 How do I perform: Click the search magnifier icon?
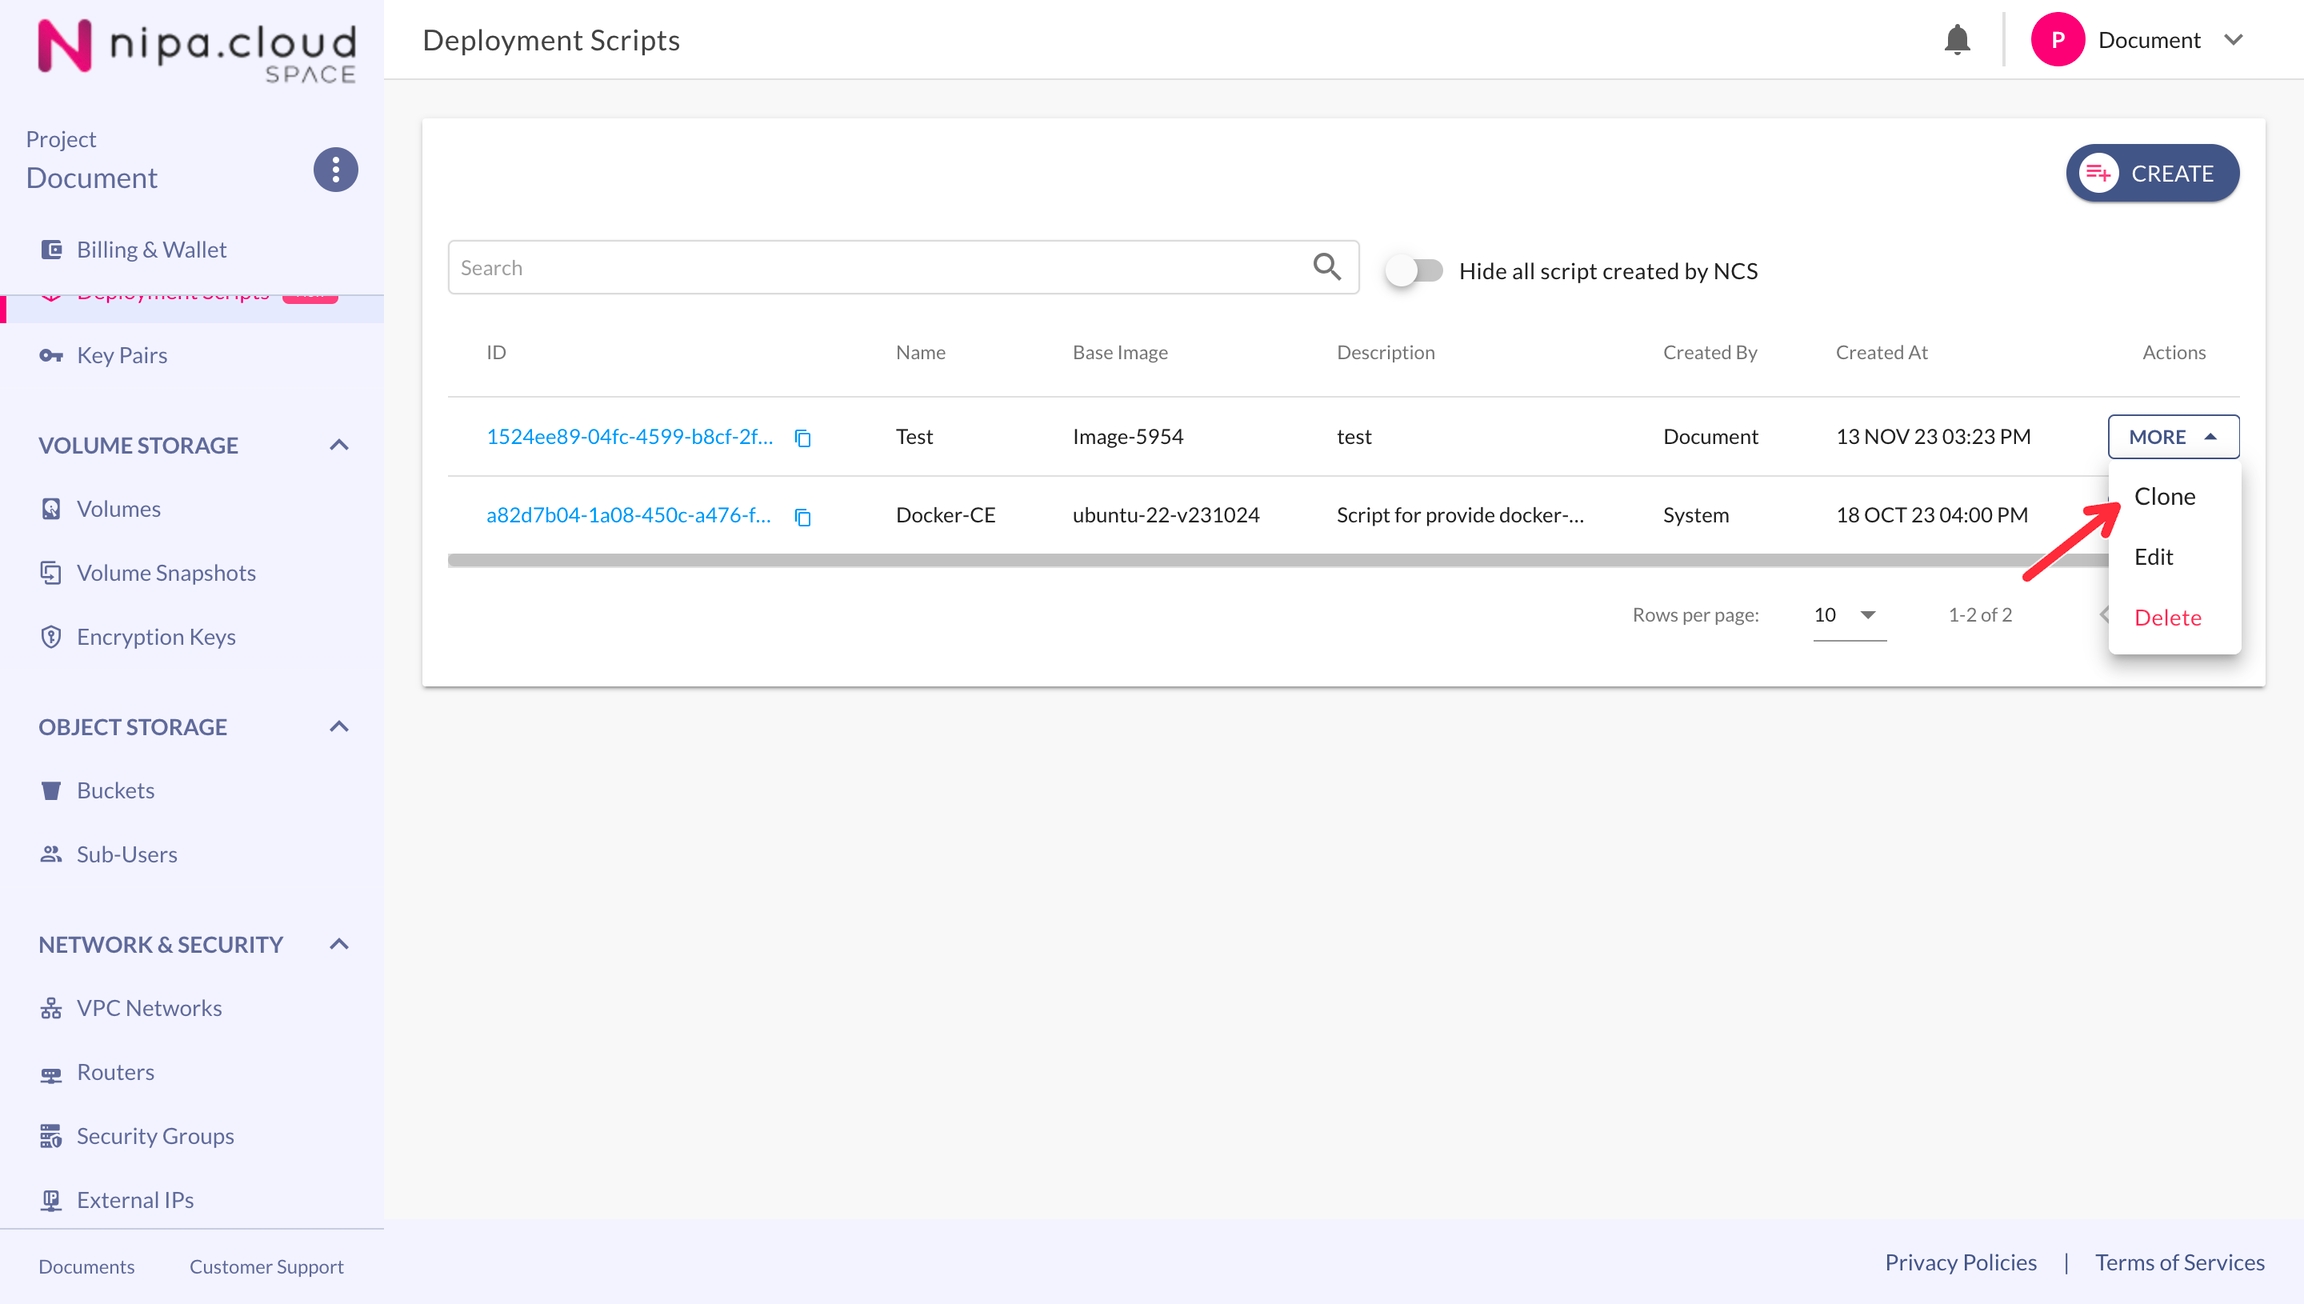click(1327, 267)
